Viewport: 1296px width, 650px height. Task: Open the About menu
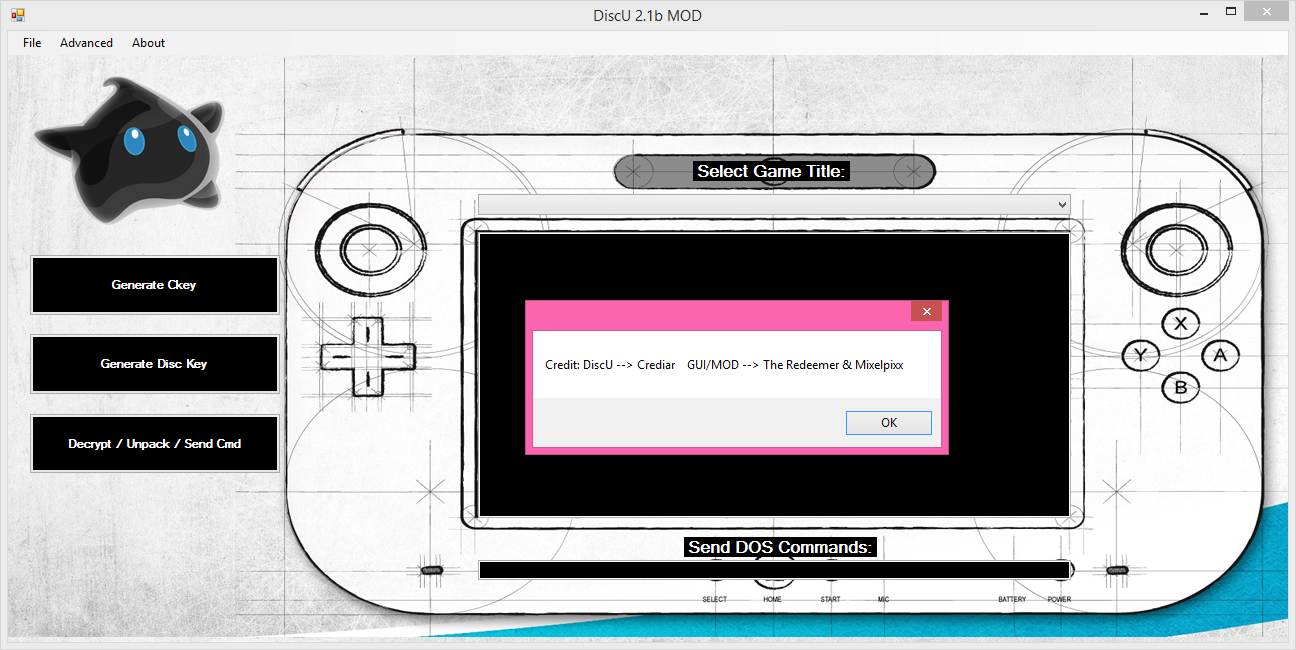(x=148, y=43)
